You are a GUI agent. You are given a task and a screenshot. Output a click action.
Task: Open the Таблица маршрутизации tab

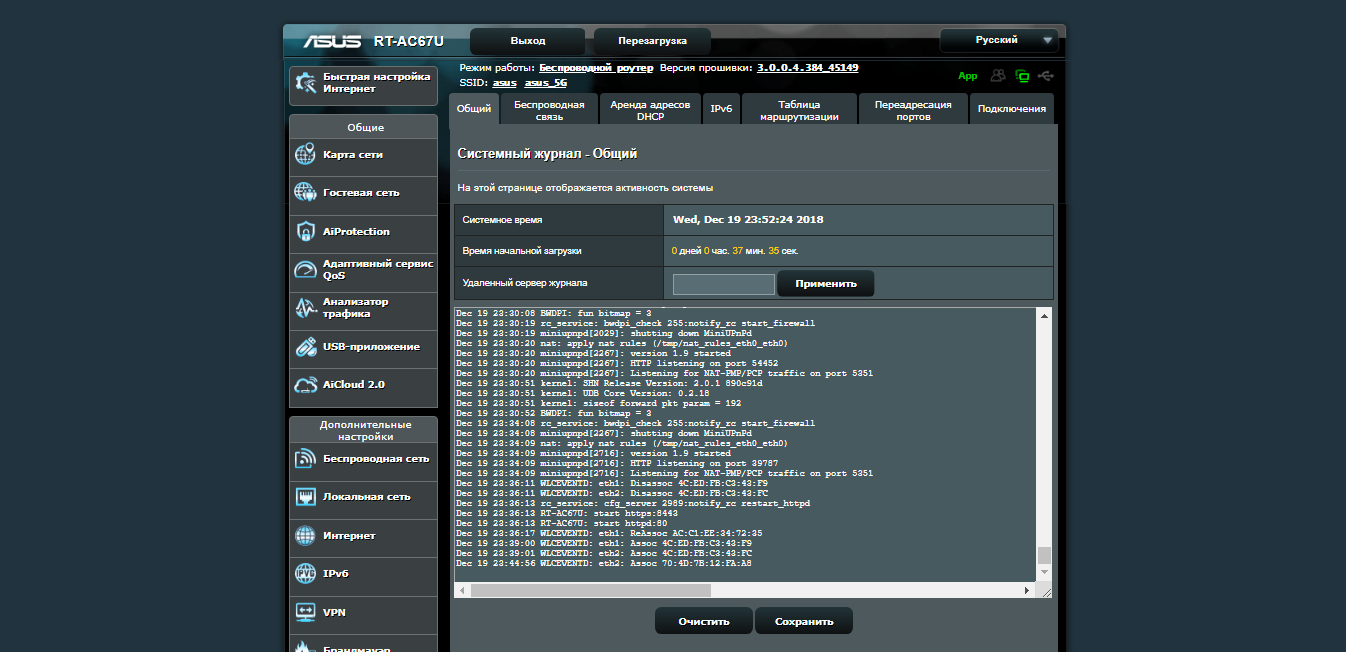point(799,109)
